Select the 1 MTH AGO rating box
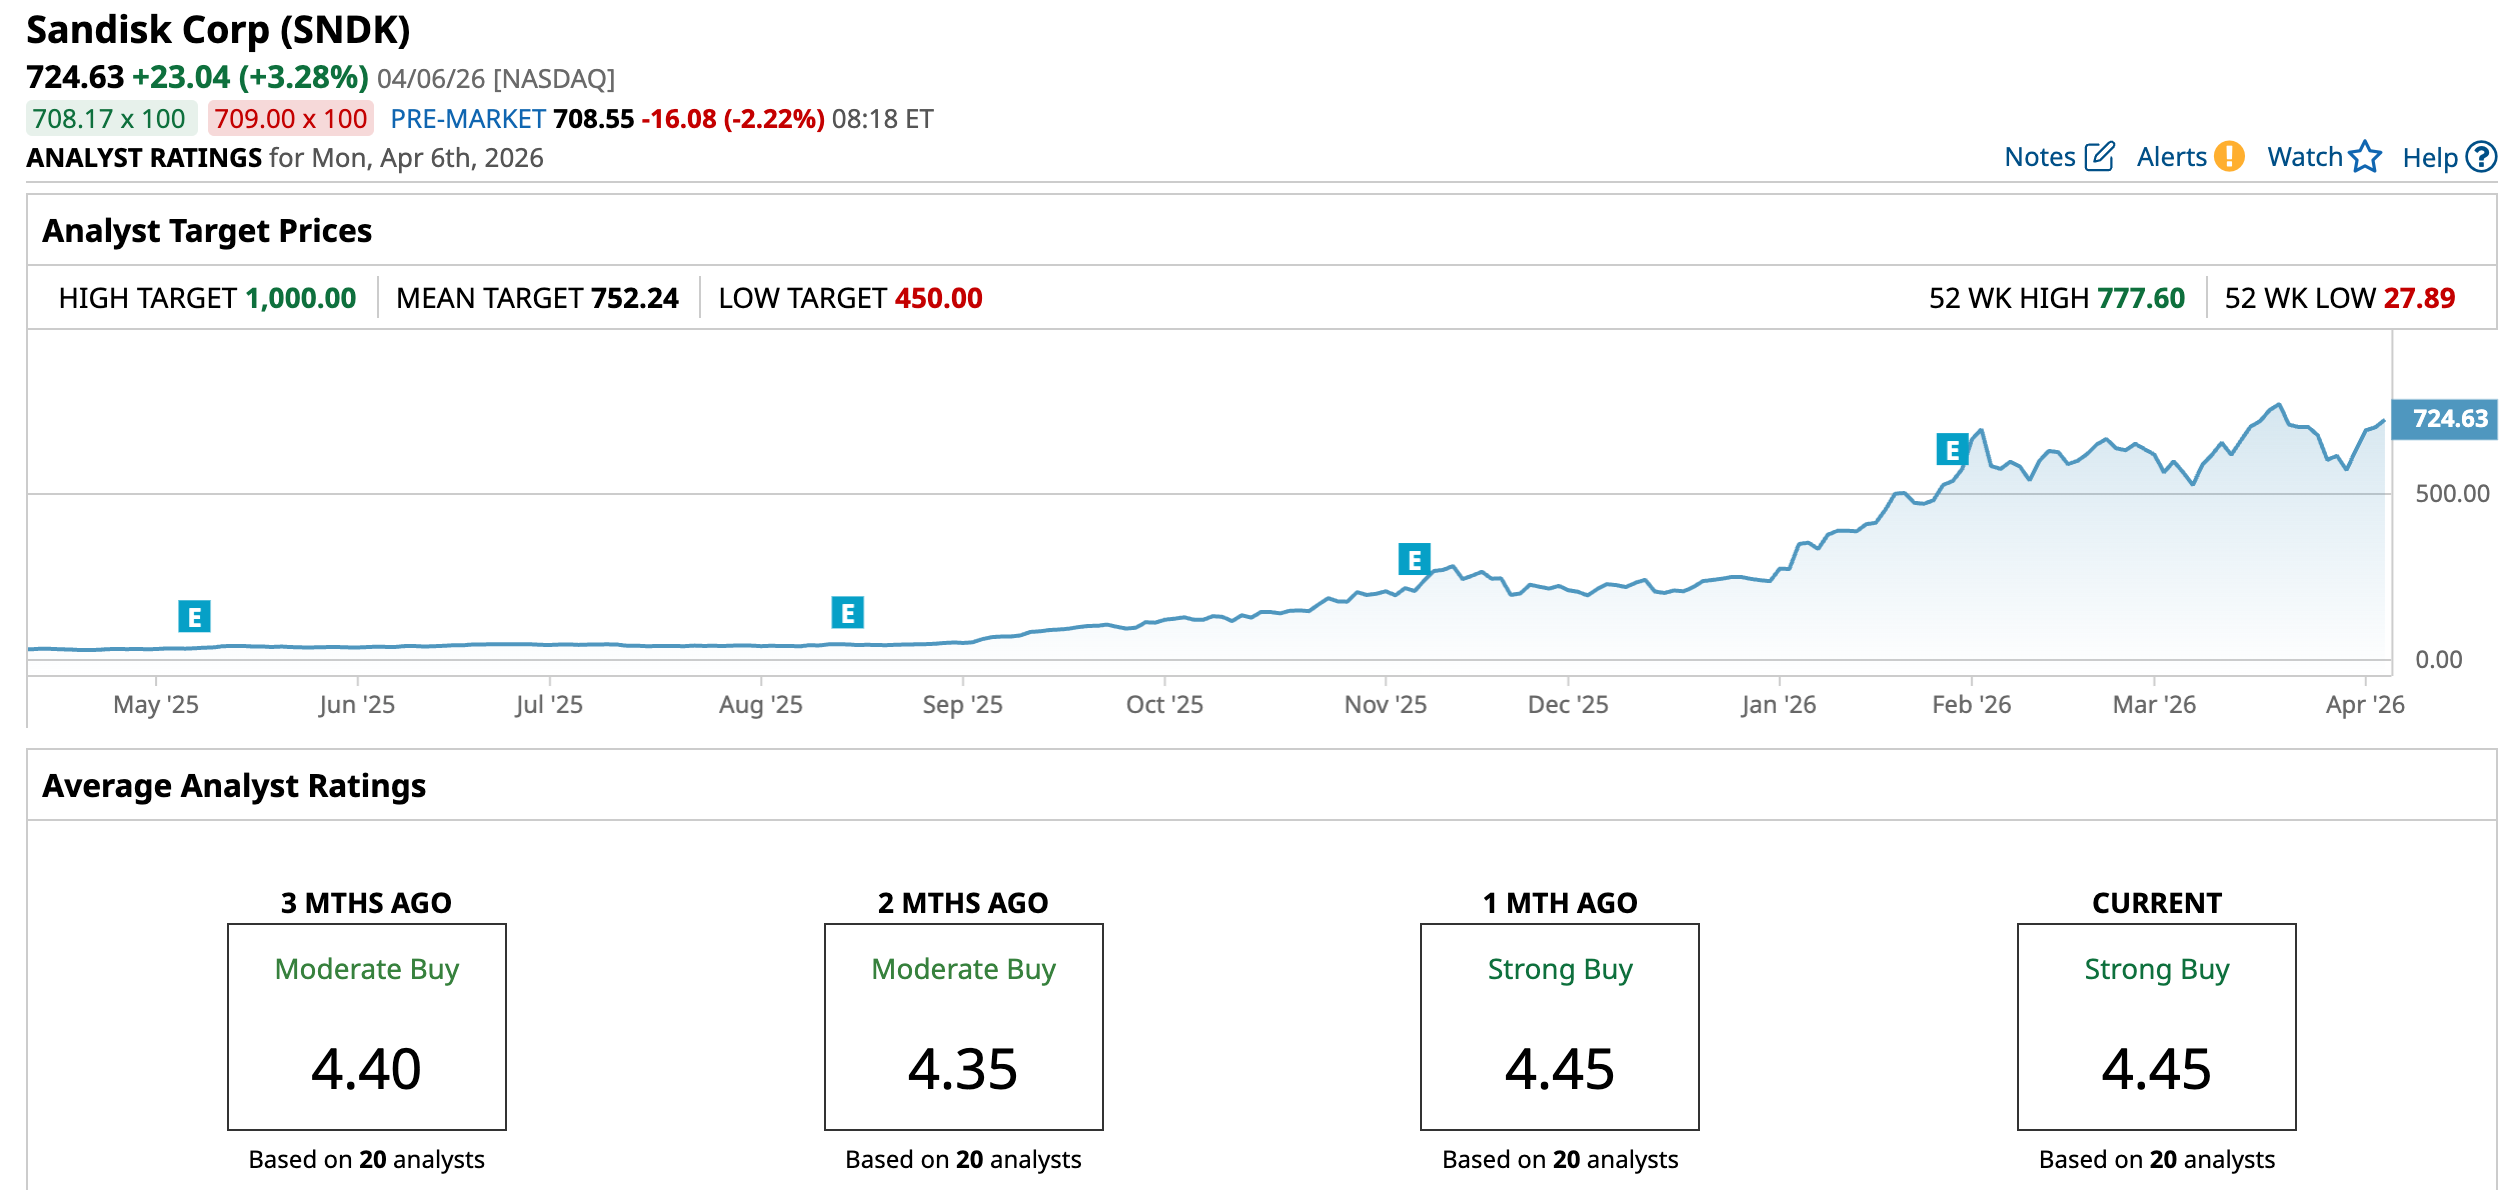The image size is (2510, 1190). [1559, 1027]
